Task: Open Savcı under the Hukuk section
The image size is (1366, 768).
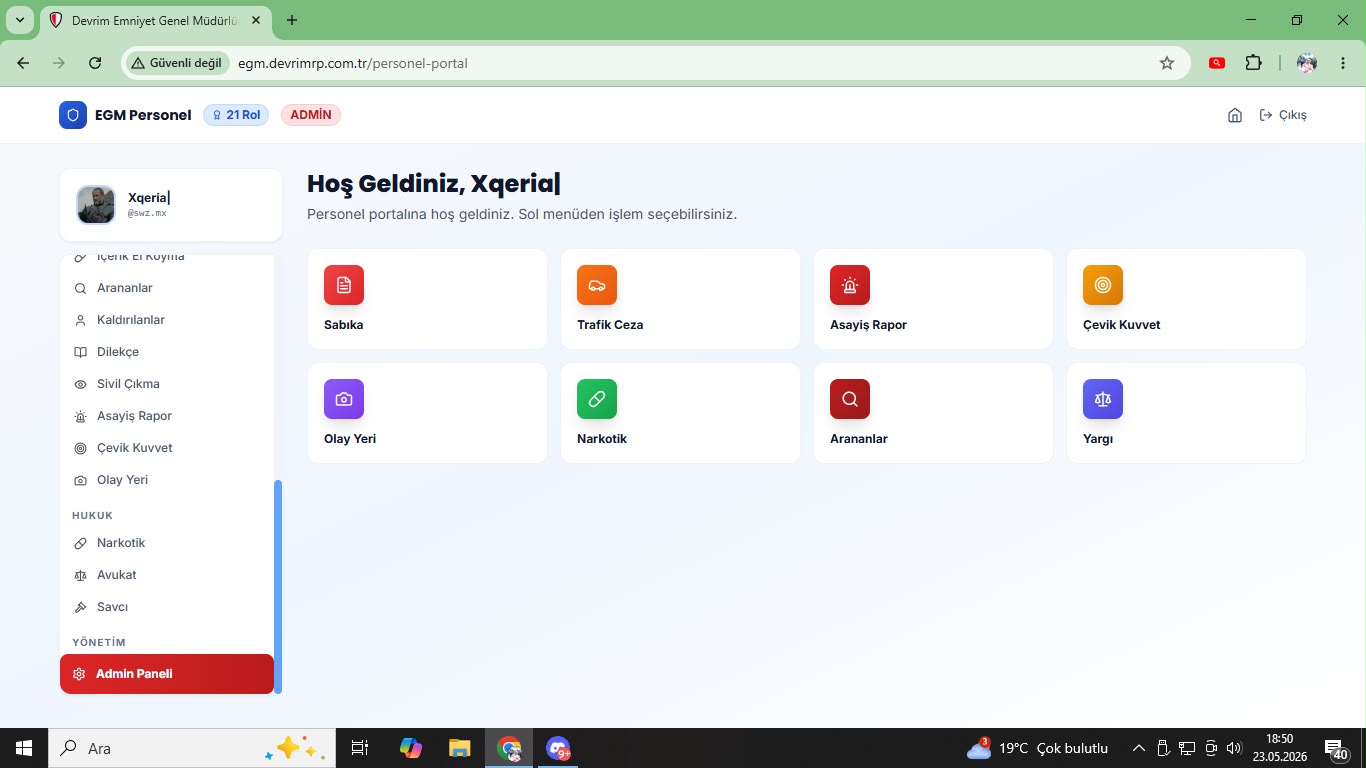Action: [167, 607]
